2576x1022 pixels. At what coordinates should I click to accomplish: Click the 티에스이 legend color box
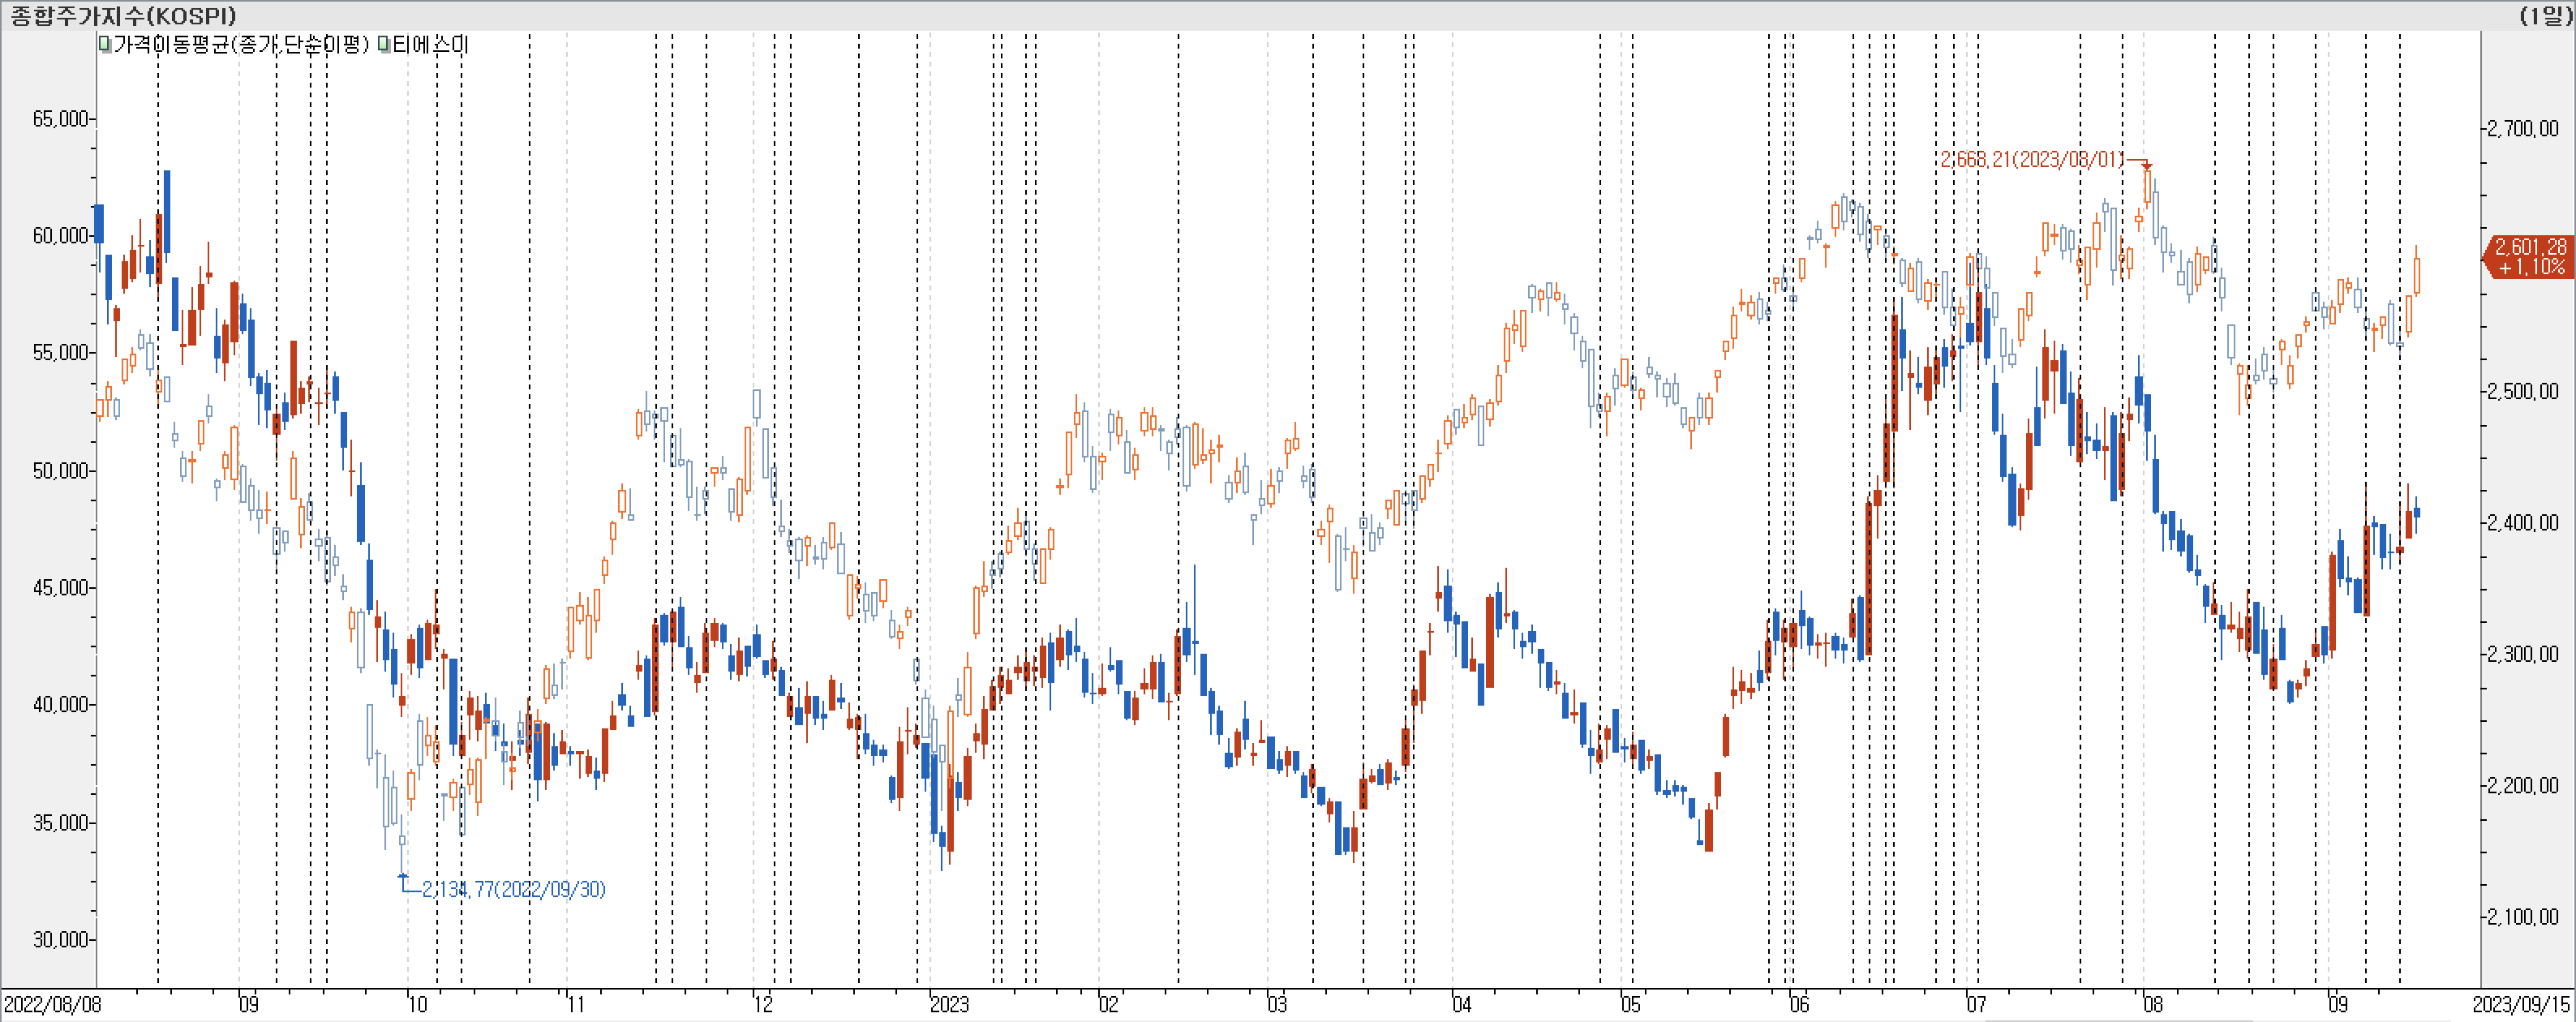(384, 45)
